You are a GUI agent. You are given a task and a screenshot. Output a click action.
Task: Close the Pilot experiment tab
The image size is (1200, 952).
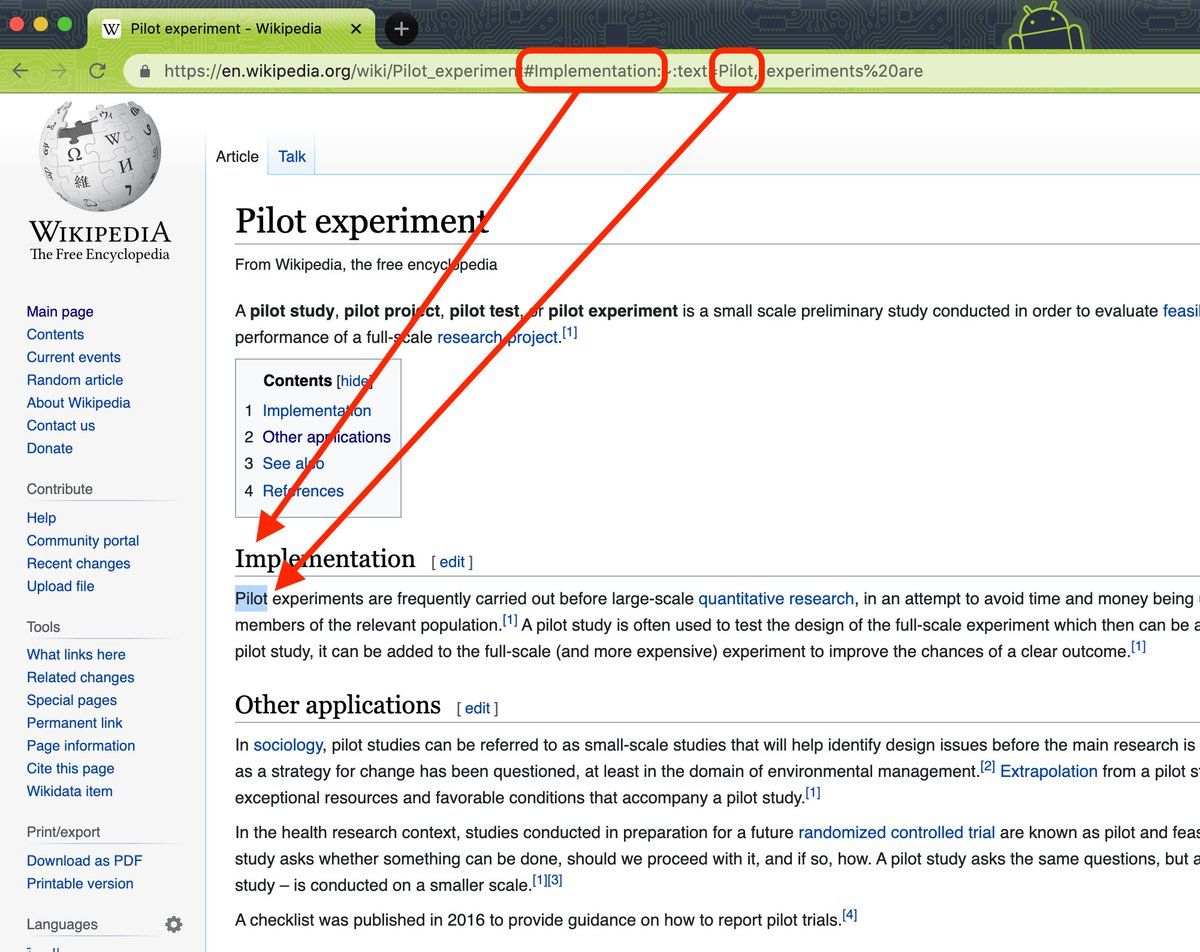coord(356,29)
